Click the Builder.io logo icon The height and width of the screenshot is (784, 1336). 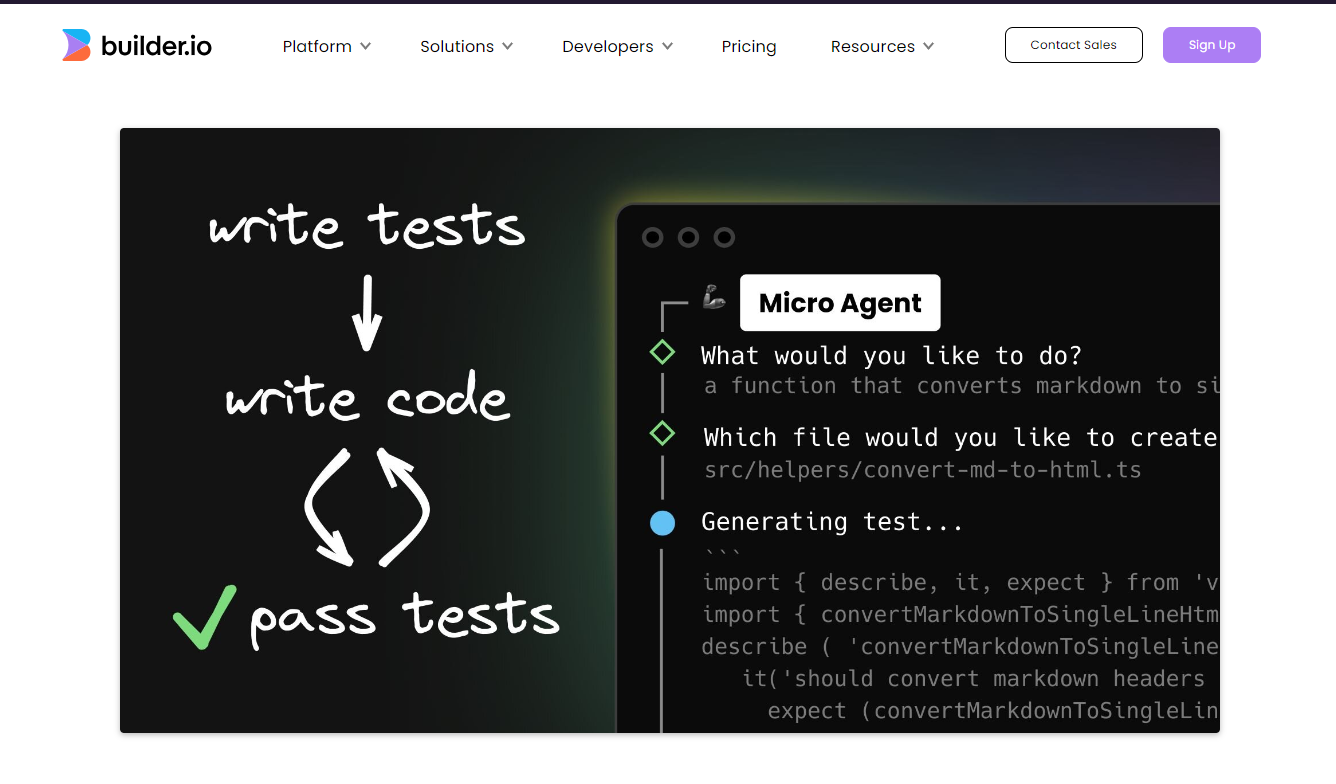pos(74,44)
